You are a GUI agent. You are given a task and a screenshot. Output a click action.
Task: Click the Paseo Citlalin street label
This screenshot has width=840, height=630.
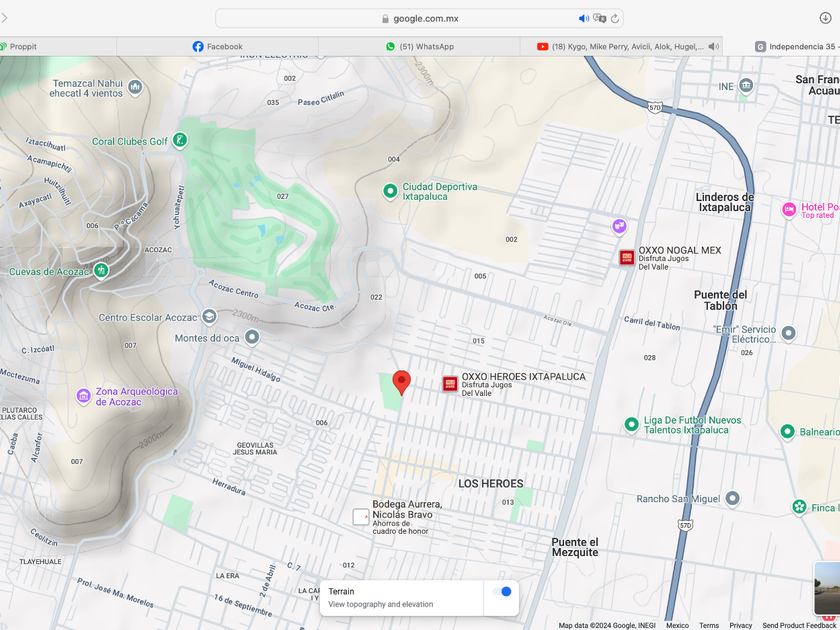[321, 98]
